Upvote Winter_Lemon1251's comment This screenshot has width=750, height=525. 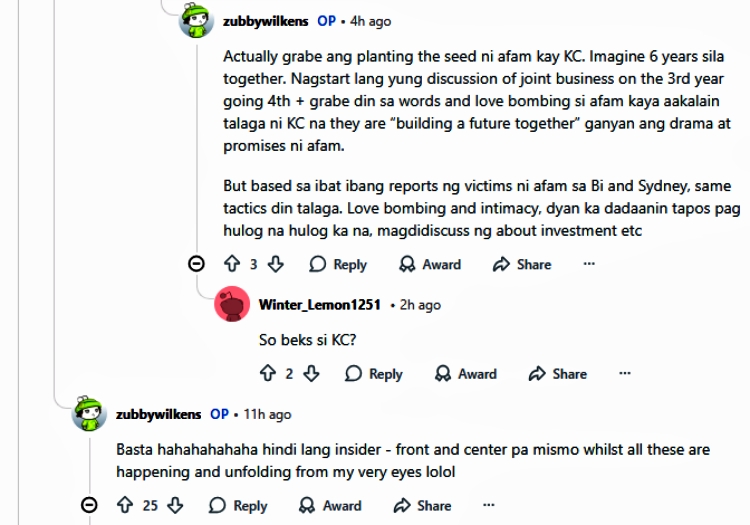(x=267, y=374)
